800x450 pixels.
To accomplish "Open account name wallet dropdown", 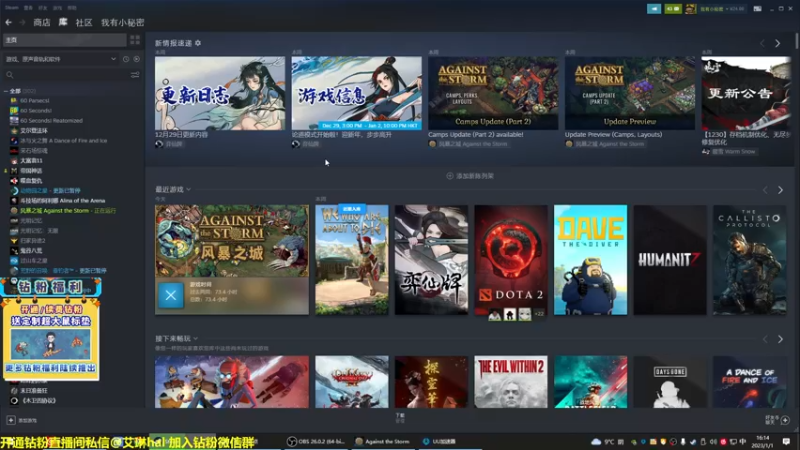I will [722, 9].
